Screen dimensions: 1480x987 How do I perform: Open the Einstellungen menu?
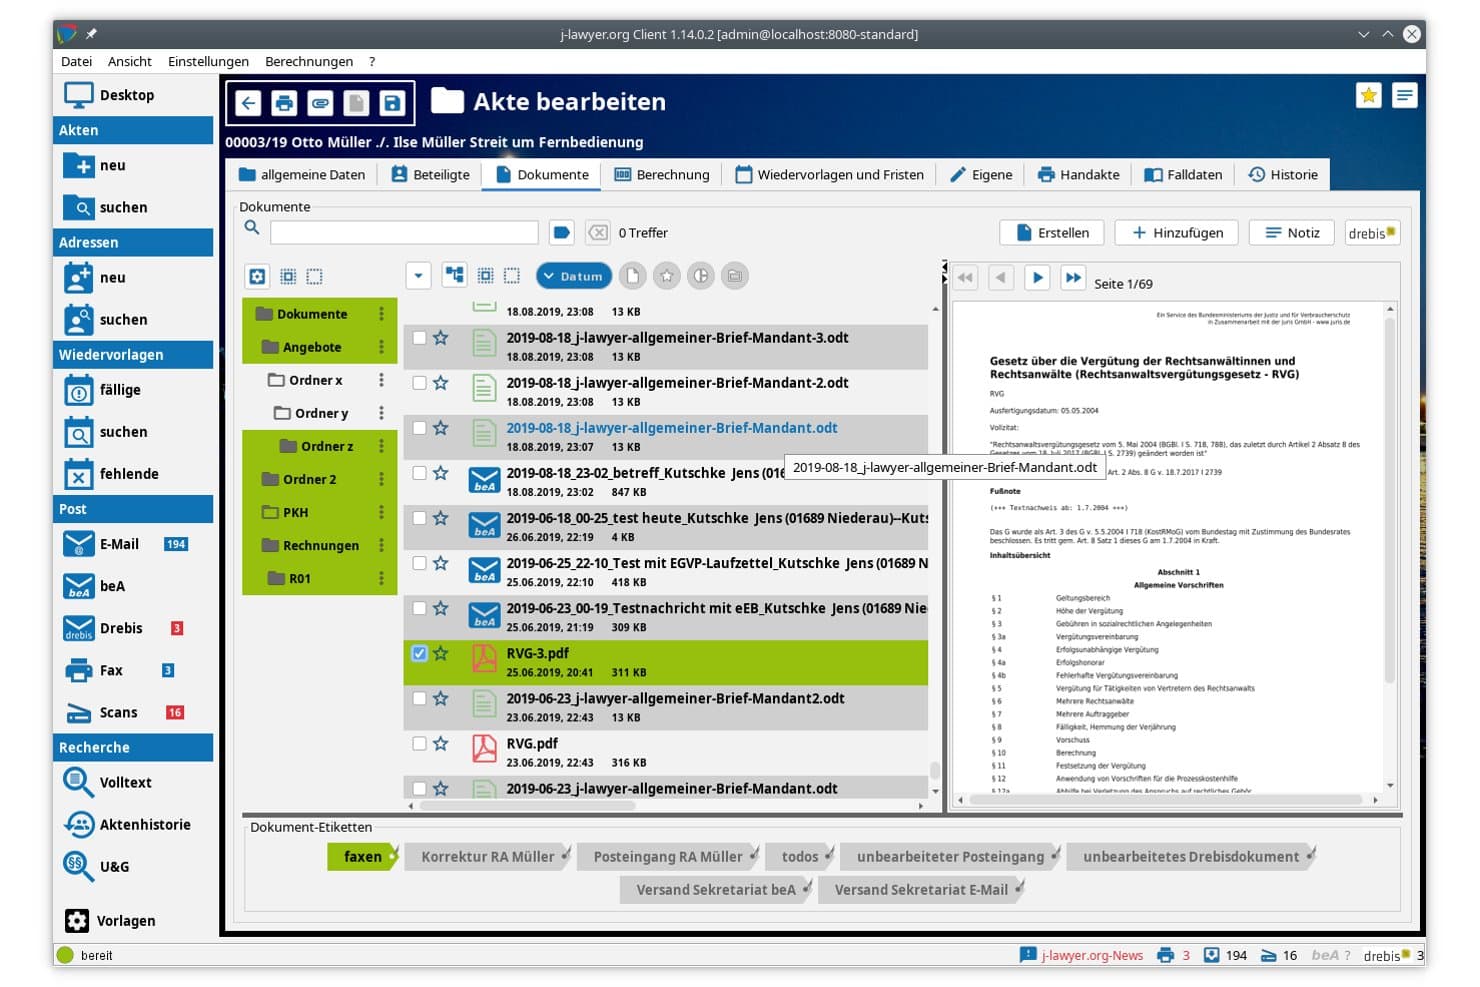(x=208, y=61)
